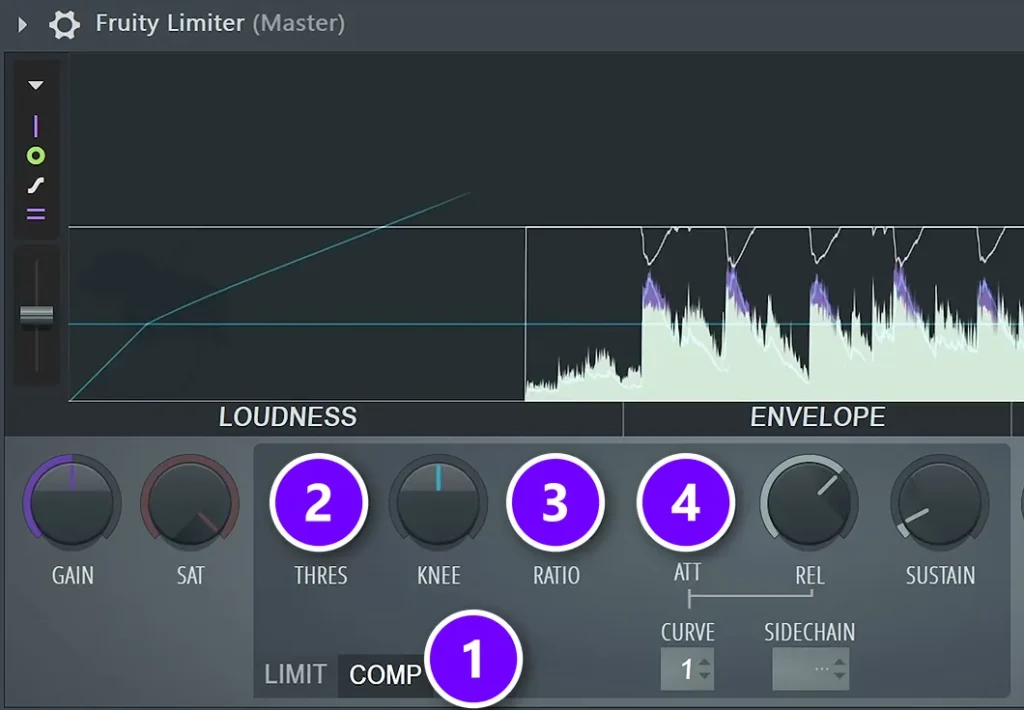This screenshot has width=1024, height=710.
Task: Adjust the vertical scroll speed slider handle
Action: tap(37, 315)
